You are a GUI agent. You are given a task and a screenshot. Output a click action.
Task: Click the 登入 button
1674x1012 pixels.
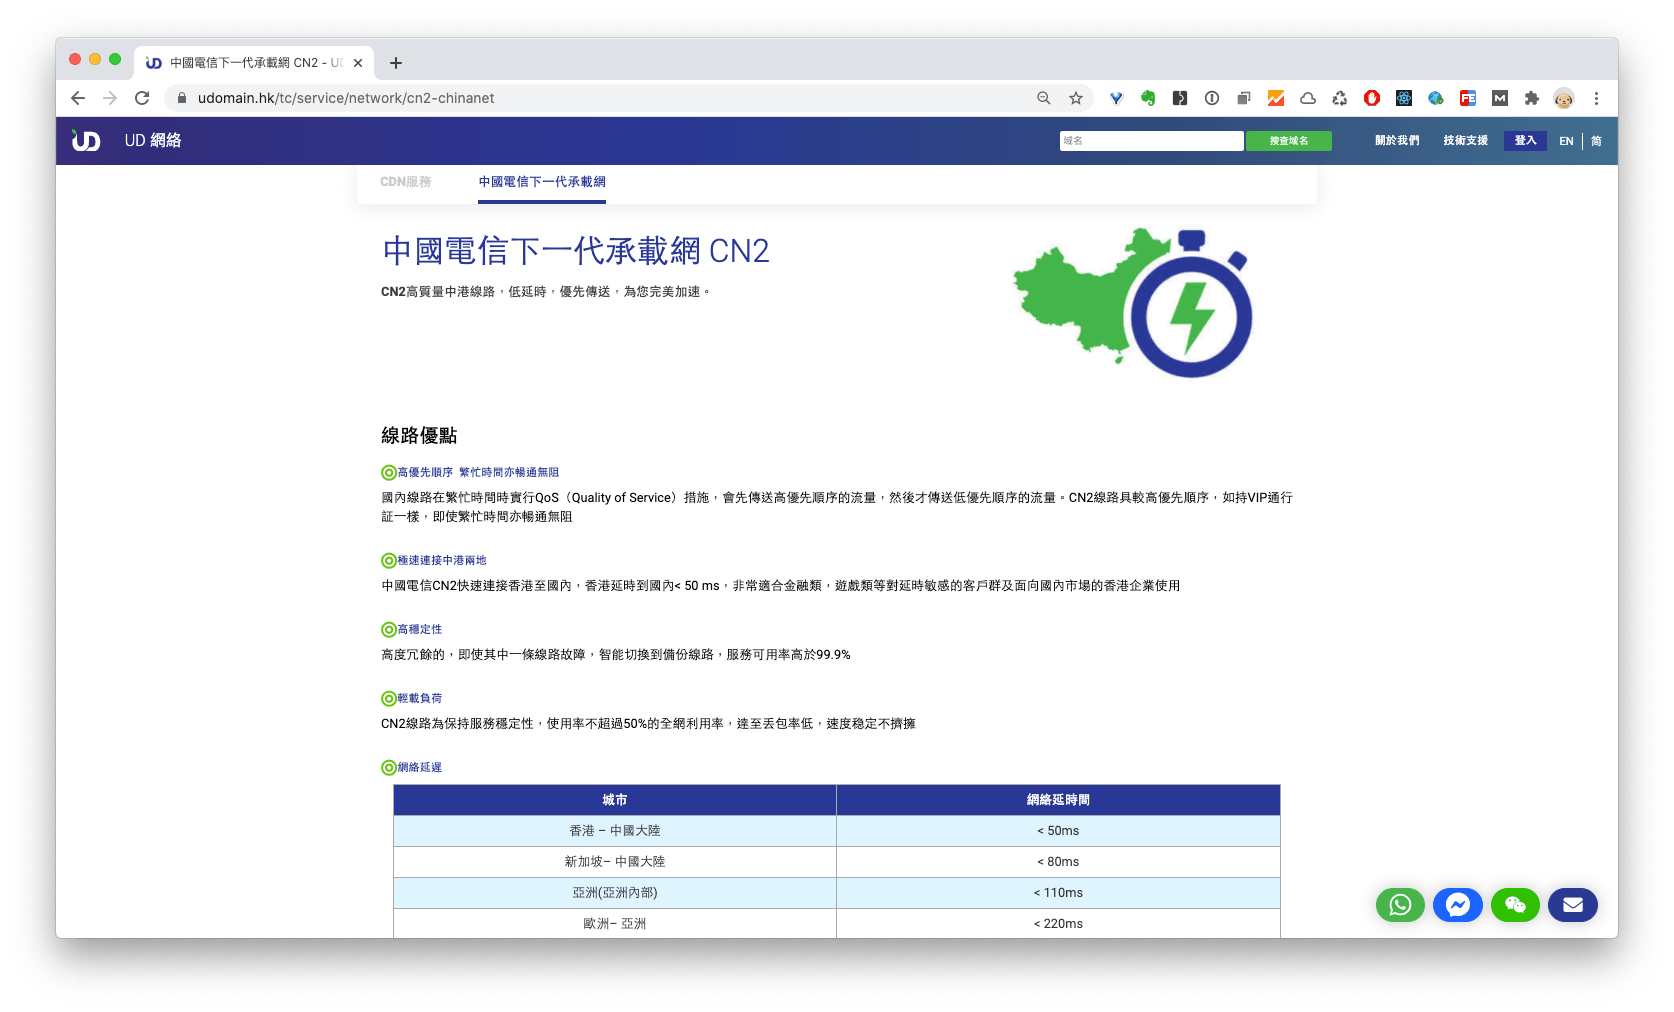(x=1524, y=140)
